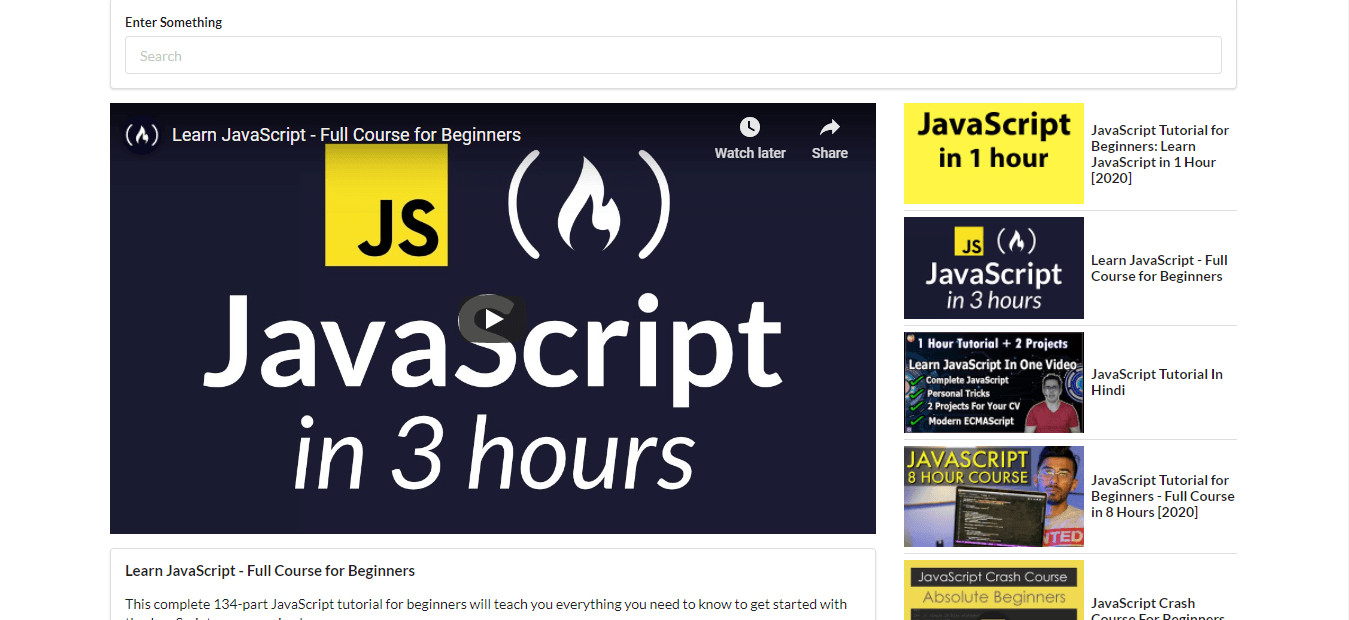Select 'JavaScript Tutorial In Hindi' title
Image resolution: width=1349 pixels, height=620 pixels.
click(1157, 382)
